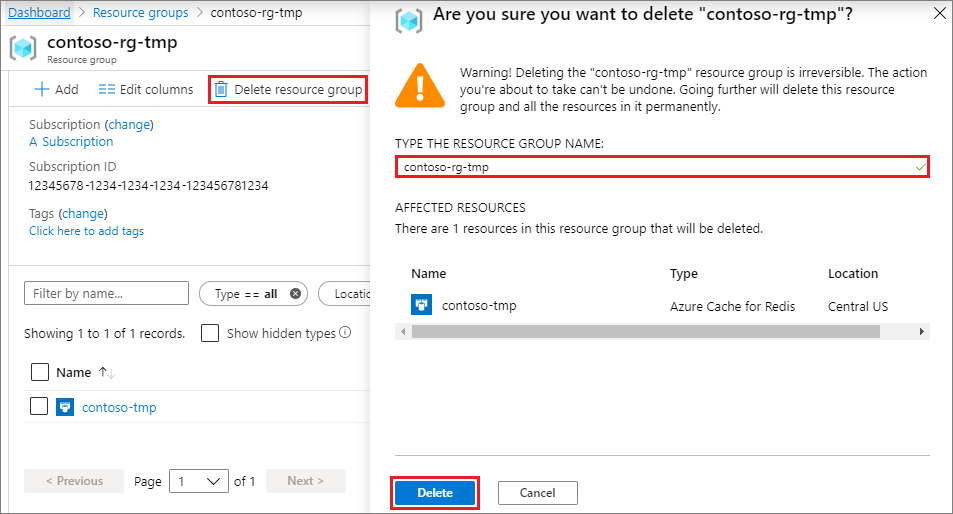Image resolution: width=953 pixels, height=514 pixels.
Task: Open the Resource groups breadcrumb
Action: (140, 13)
